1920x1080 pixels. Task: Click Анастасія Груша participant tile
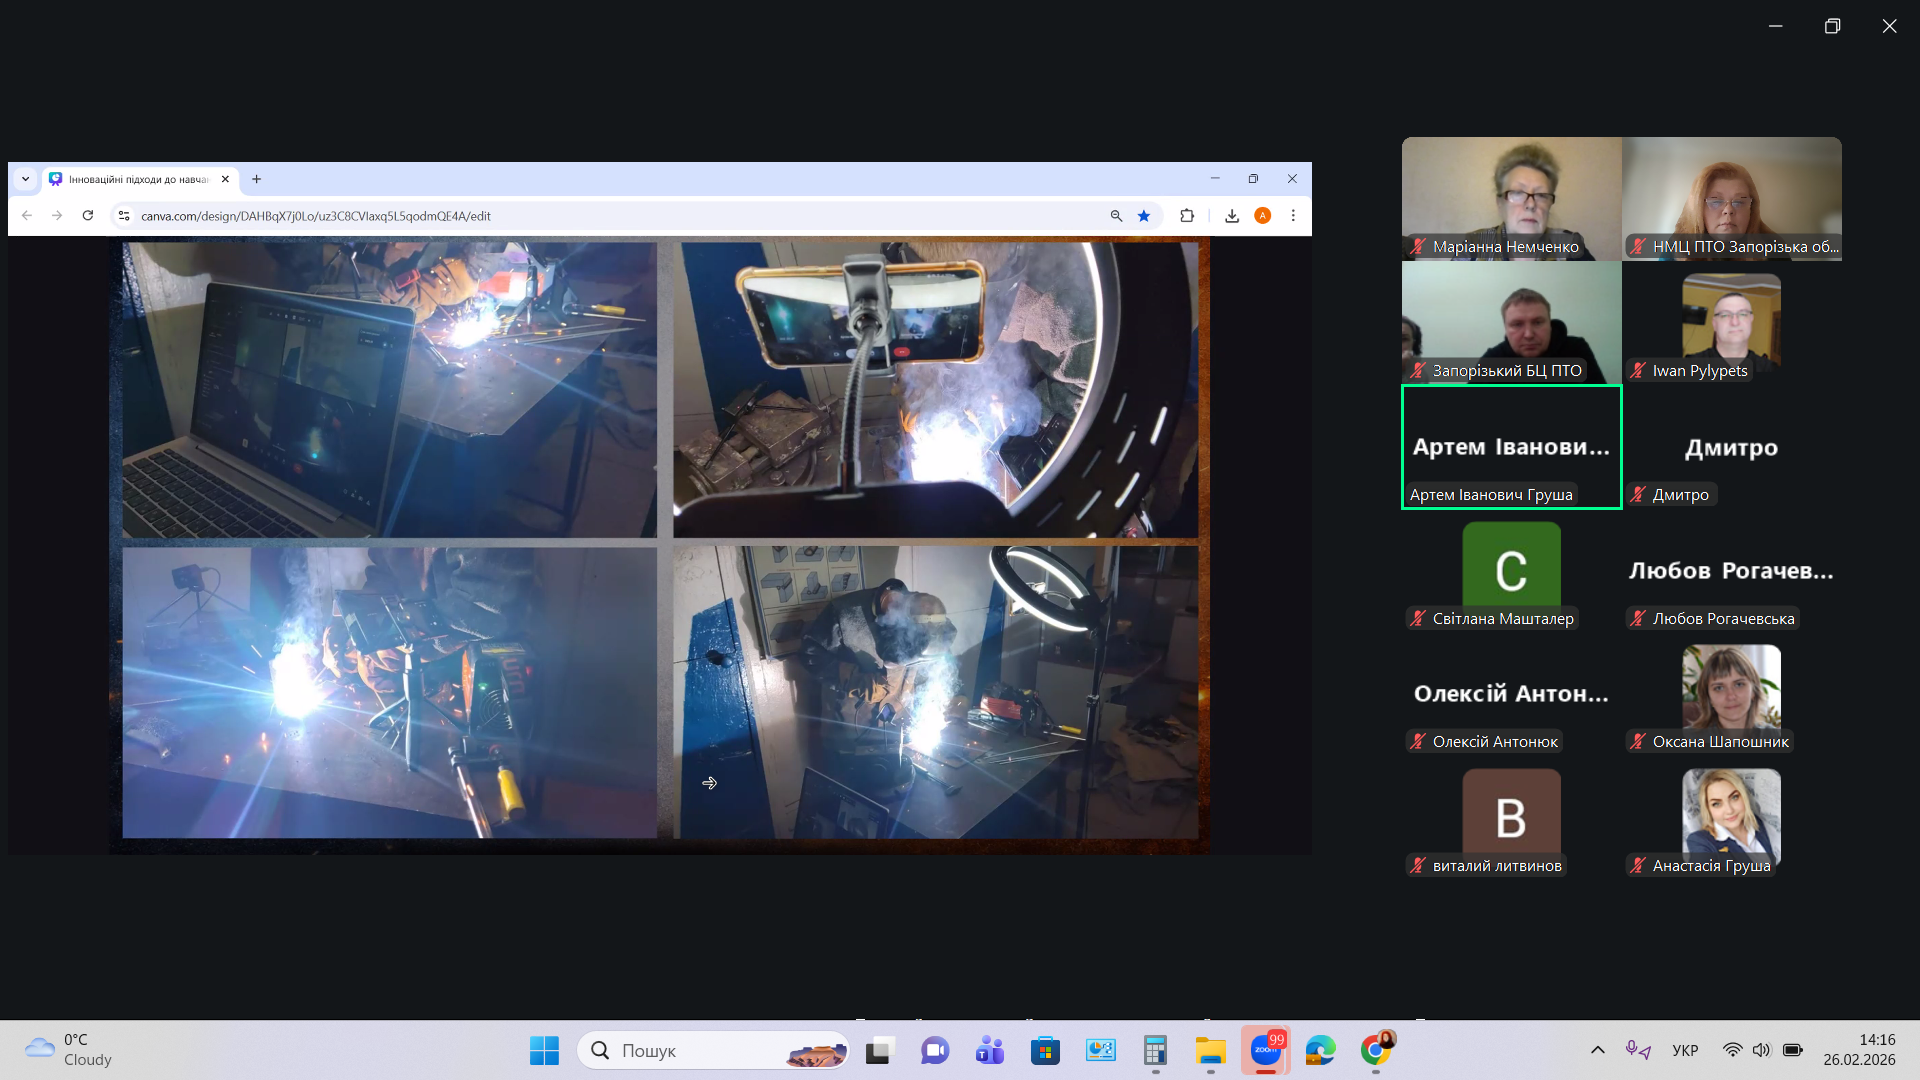coord(1731,820)
